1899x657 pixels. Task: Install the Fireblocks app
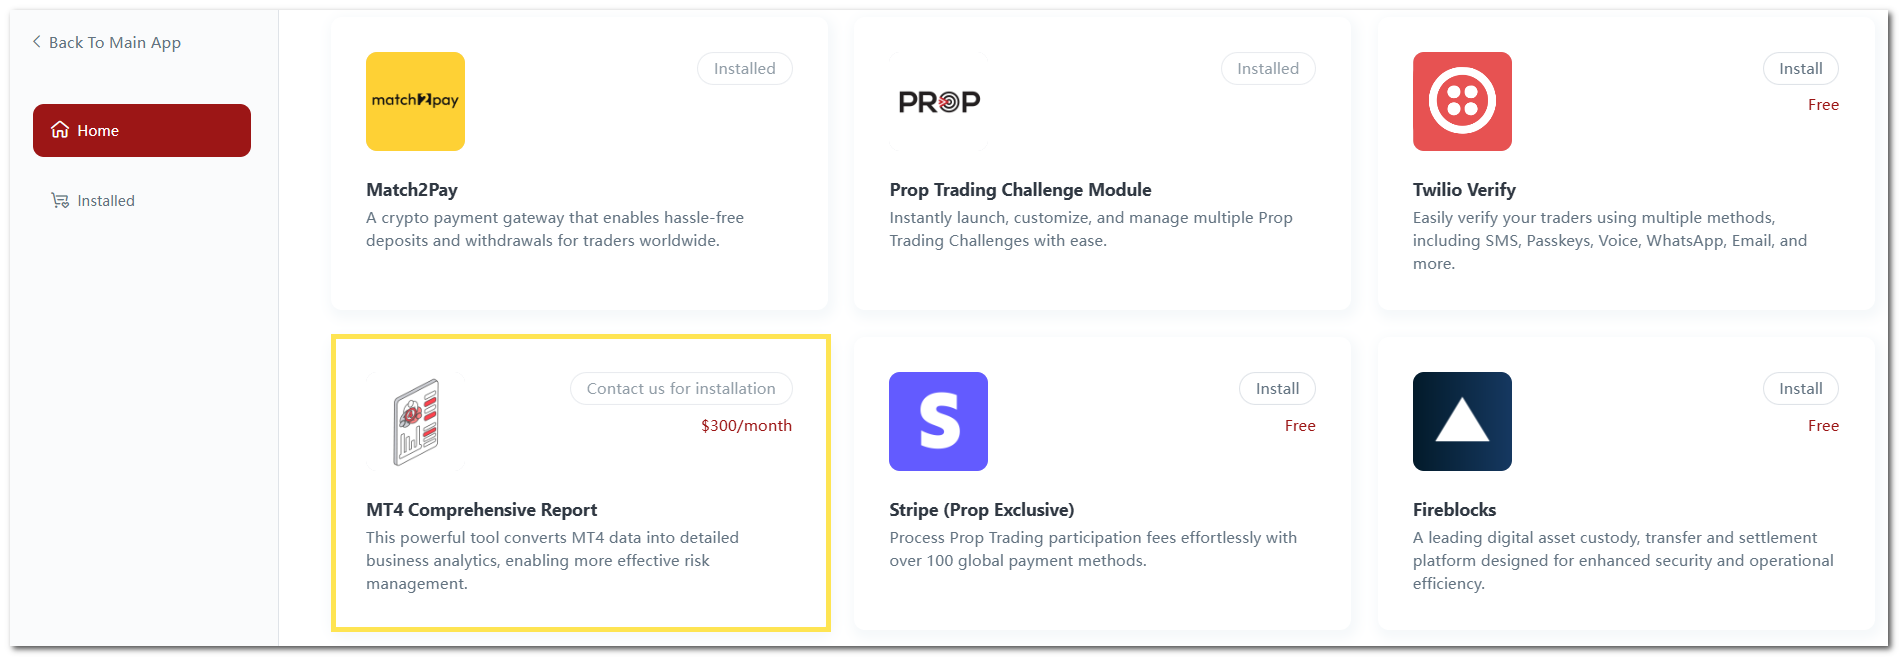1800,388
